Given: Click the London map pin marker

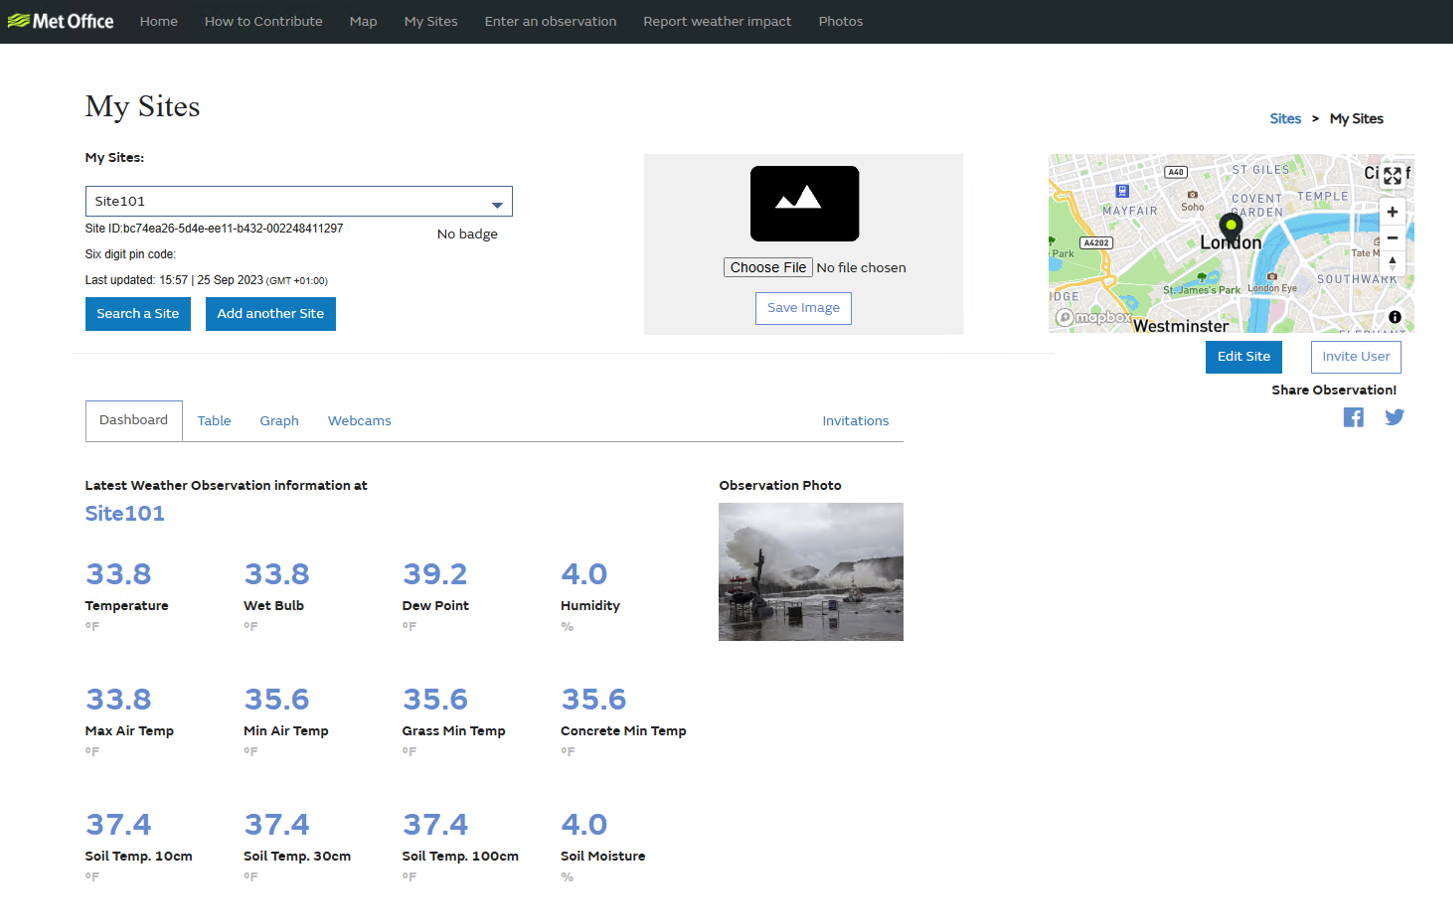Looking at the screenshot, I should click(1231, 225).
